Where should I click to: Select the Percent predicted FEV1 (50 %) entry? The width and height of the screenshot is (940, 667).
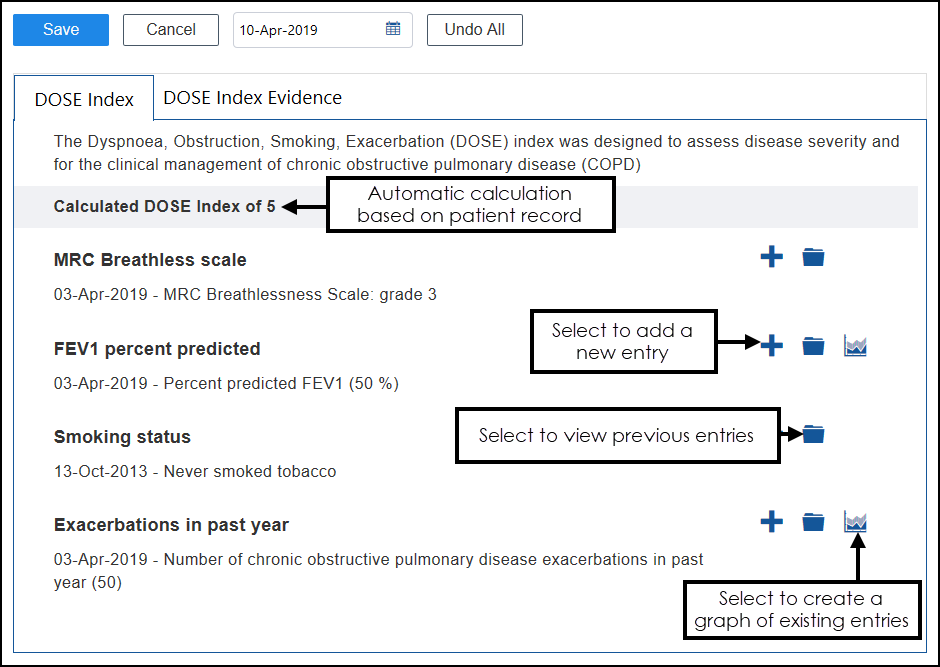point(226,383)
